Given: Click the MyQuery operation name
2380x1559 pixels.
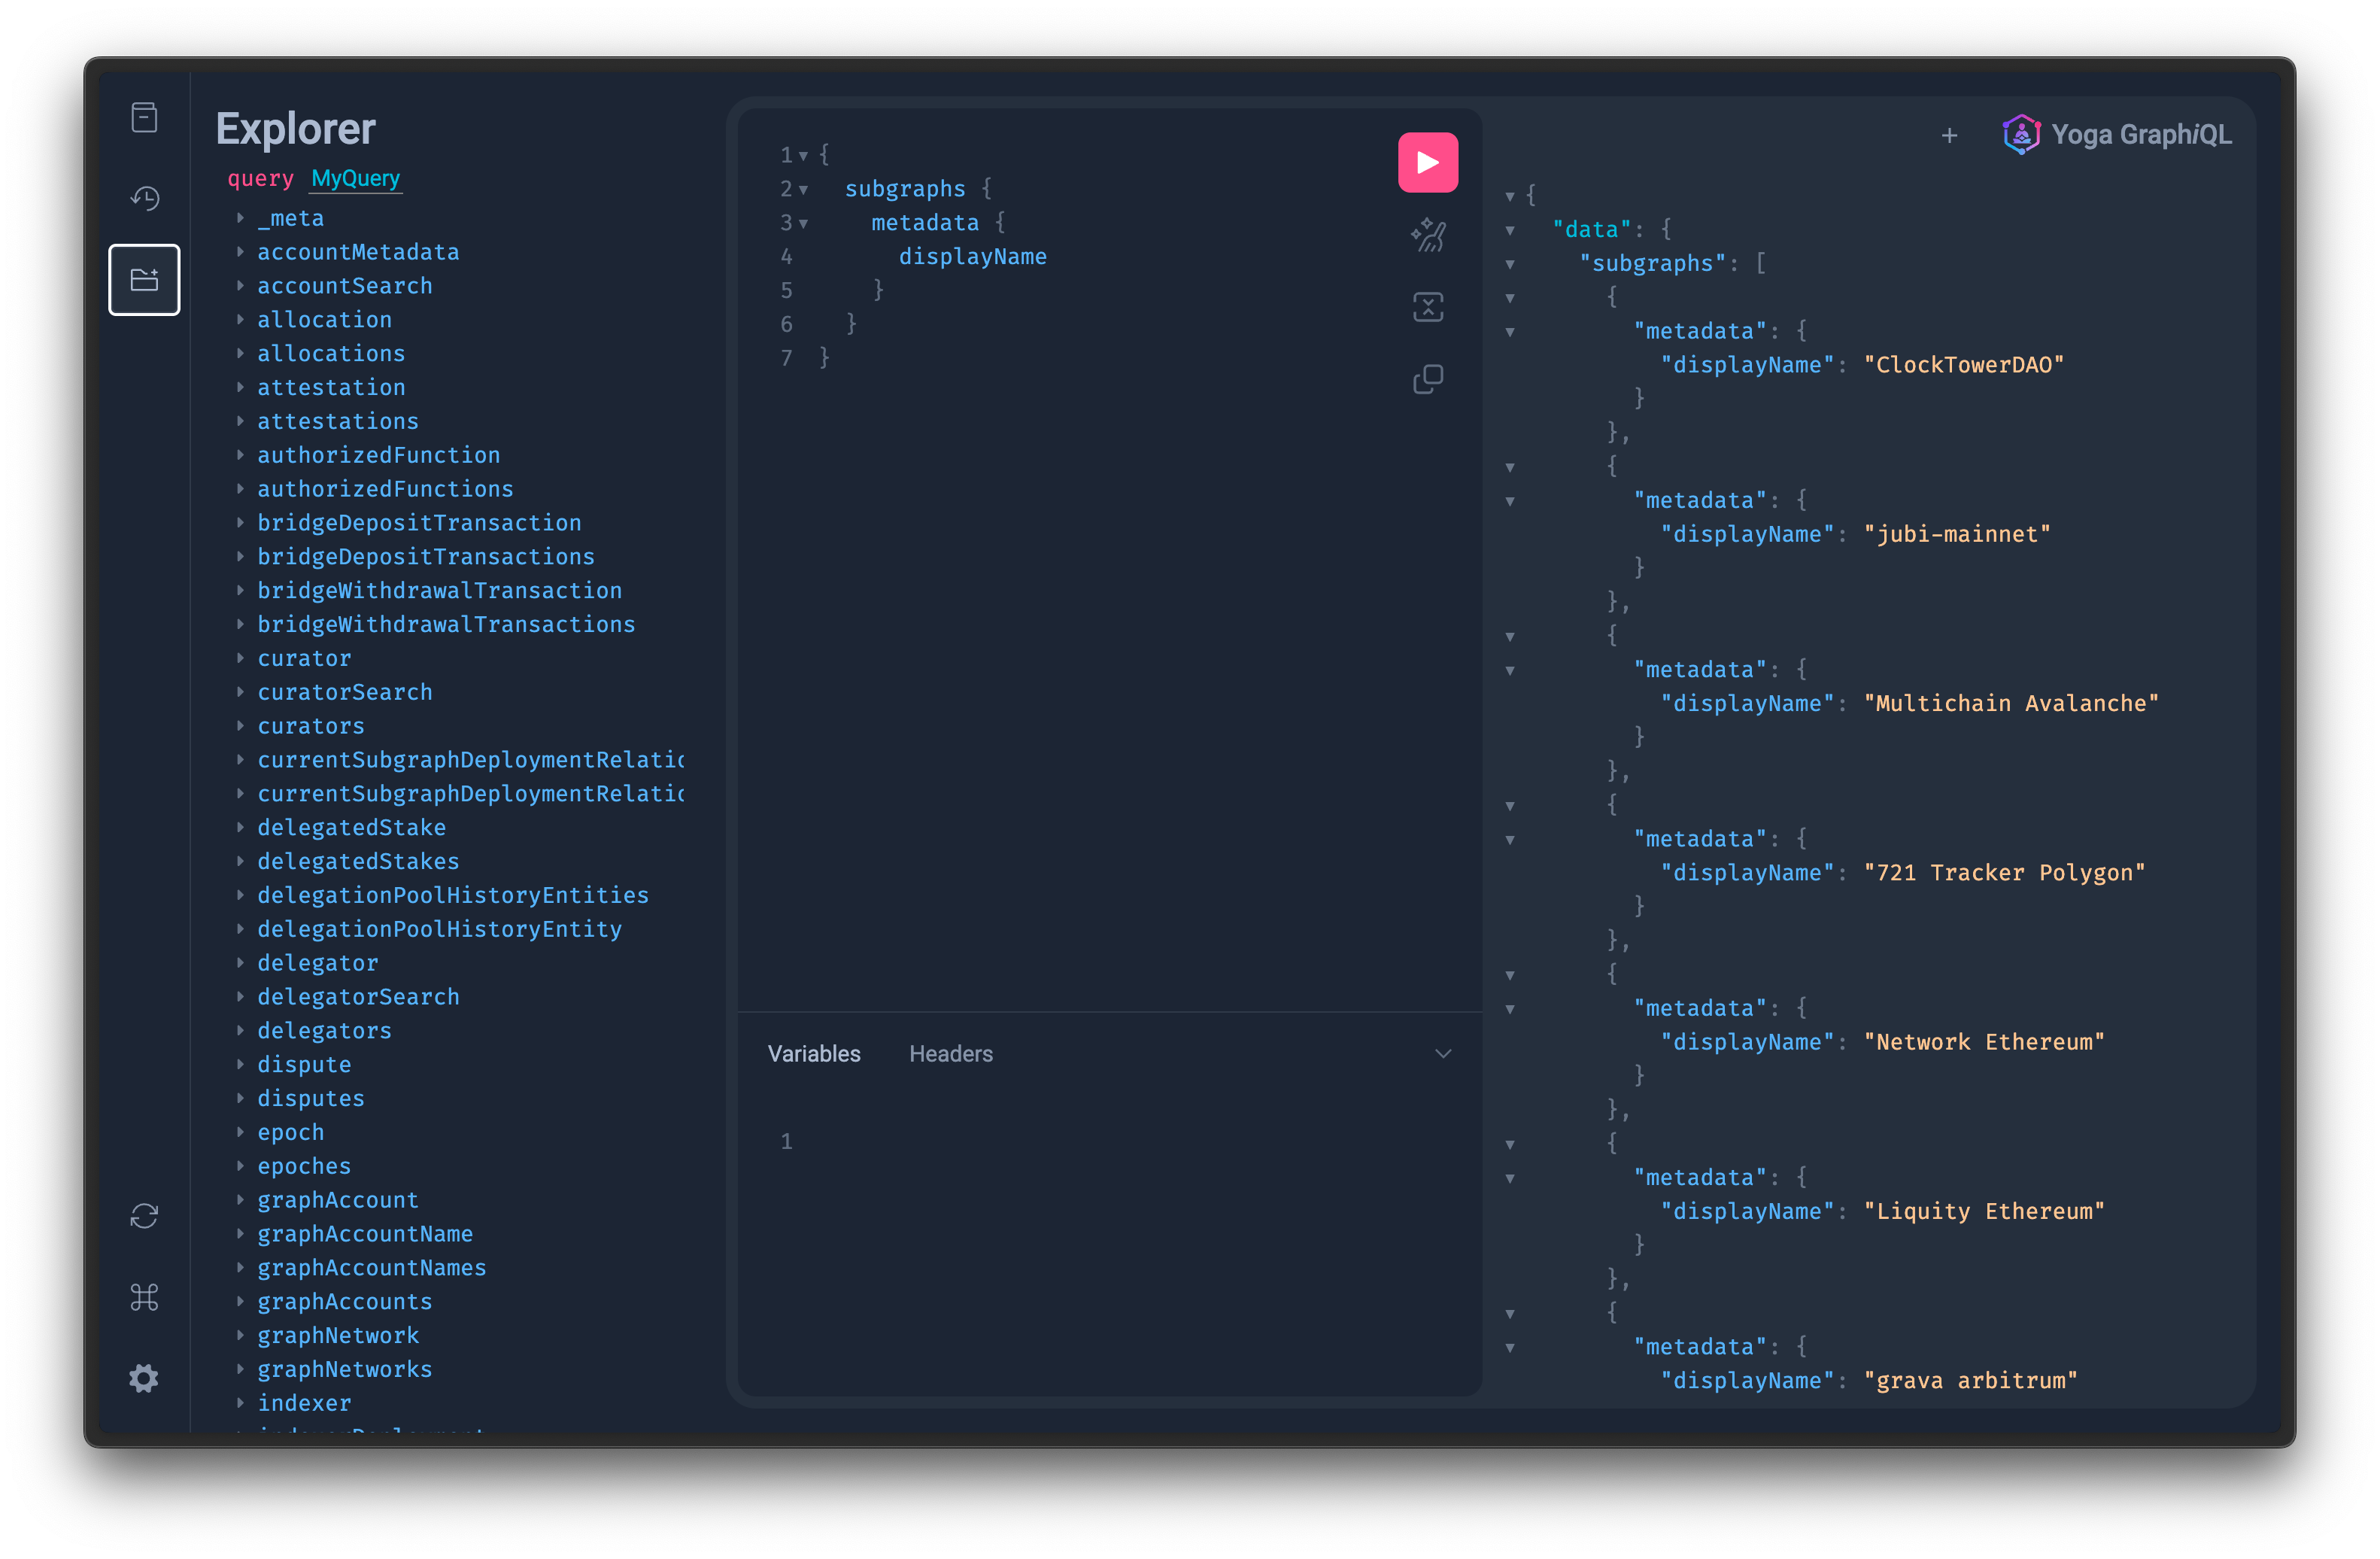Looking at the screenshot, I should [355, 178].
